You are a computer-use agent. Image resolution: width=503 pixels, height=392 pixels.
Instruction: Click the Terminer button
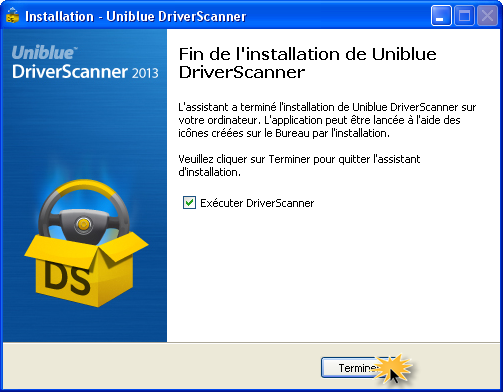(359, 368)
